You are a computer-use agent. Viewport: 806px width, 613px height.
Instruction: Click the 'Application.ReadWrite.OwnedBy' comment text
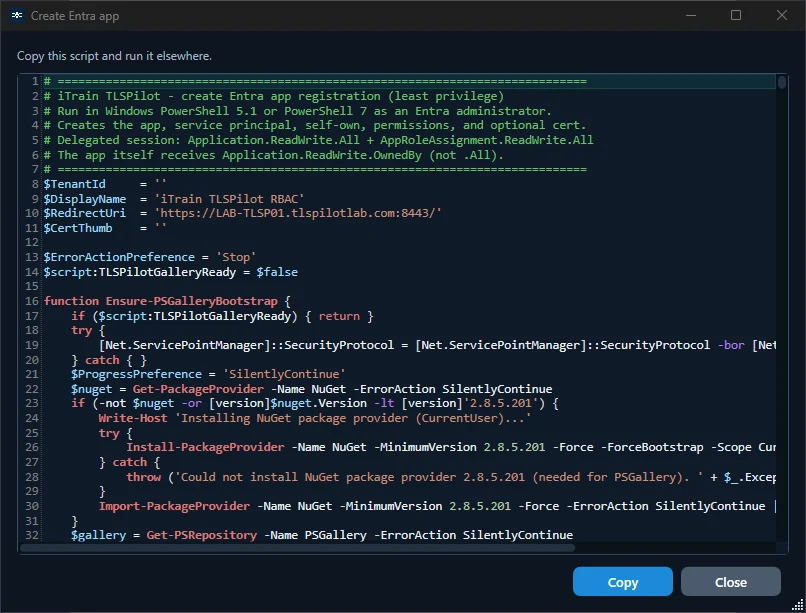322,155
